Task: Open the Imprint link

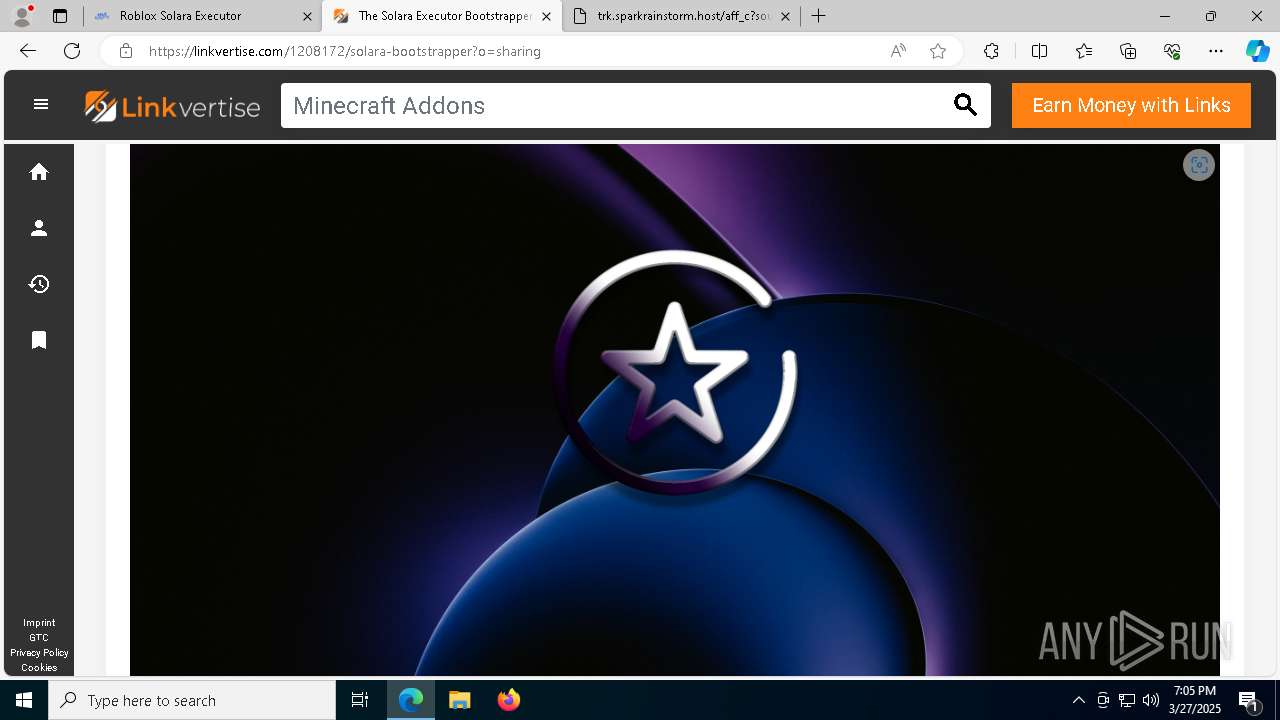Action: coord(39,622)
